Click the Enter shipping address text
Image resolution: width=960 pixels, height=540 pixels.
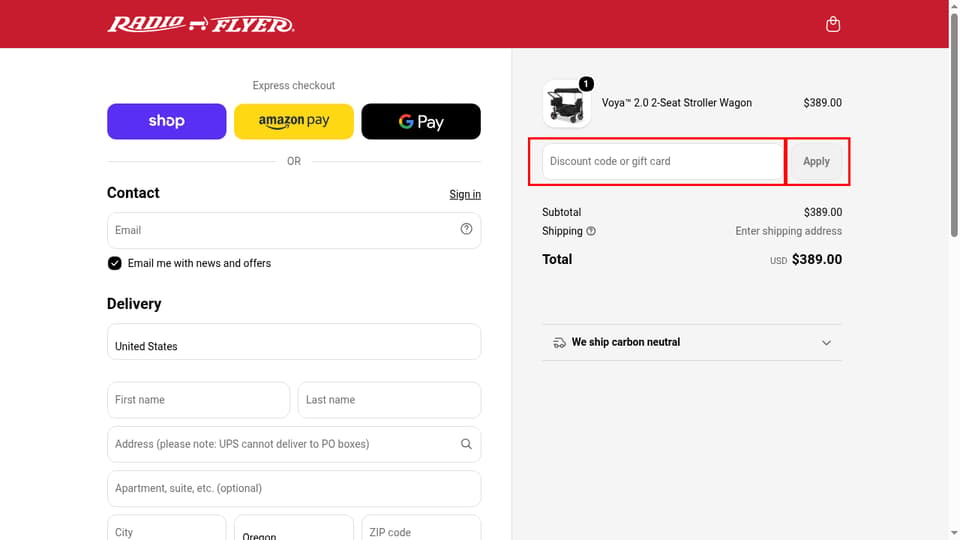788,231
